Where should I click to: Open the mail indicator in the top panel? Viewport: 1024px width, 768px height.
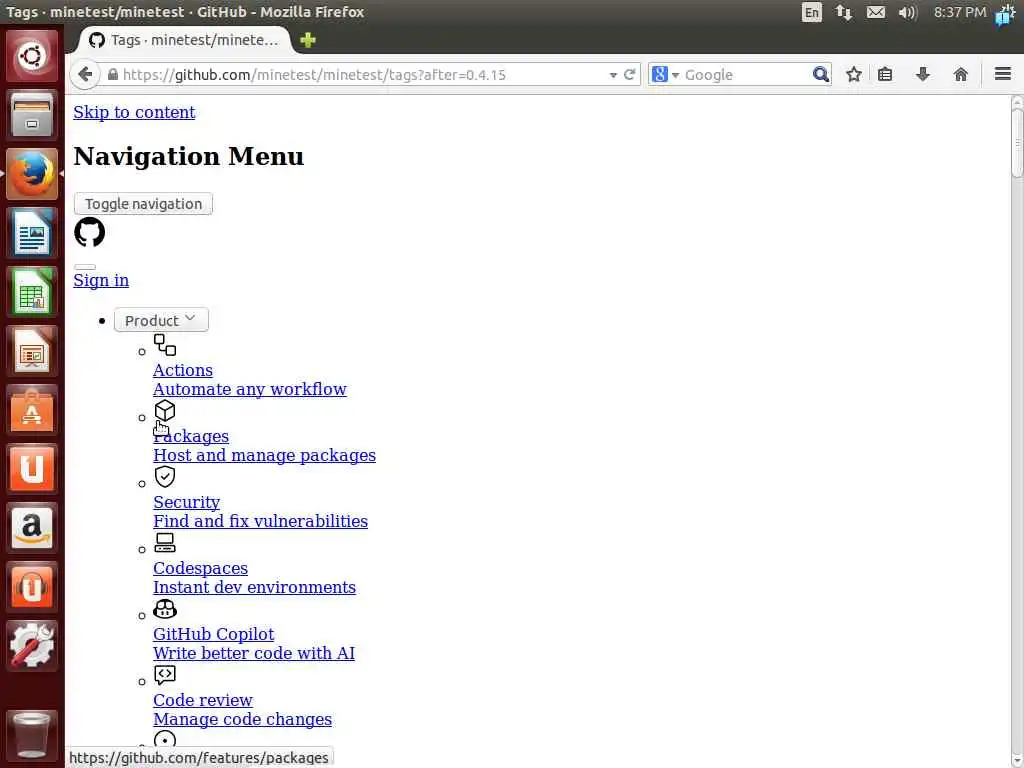[x=876, y=12]
